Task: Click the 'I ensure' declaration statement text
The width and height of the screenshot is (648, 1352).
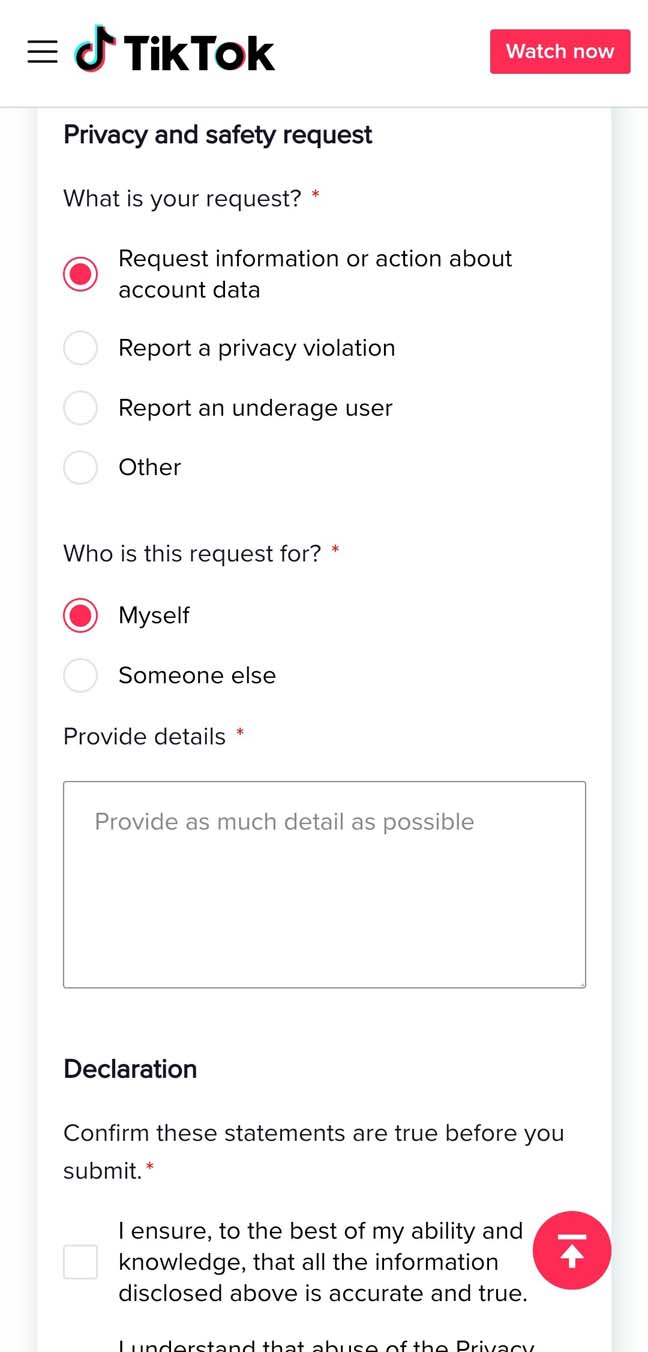Action: 322,1262
